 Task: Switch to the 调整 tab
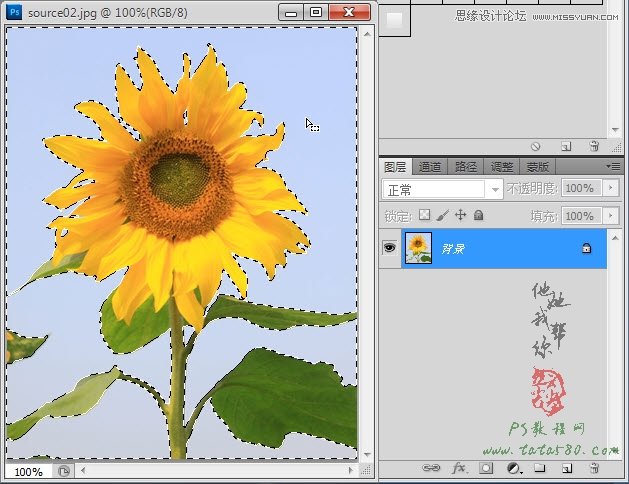pos(501,166)
